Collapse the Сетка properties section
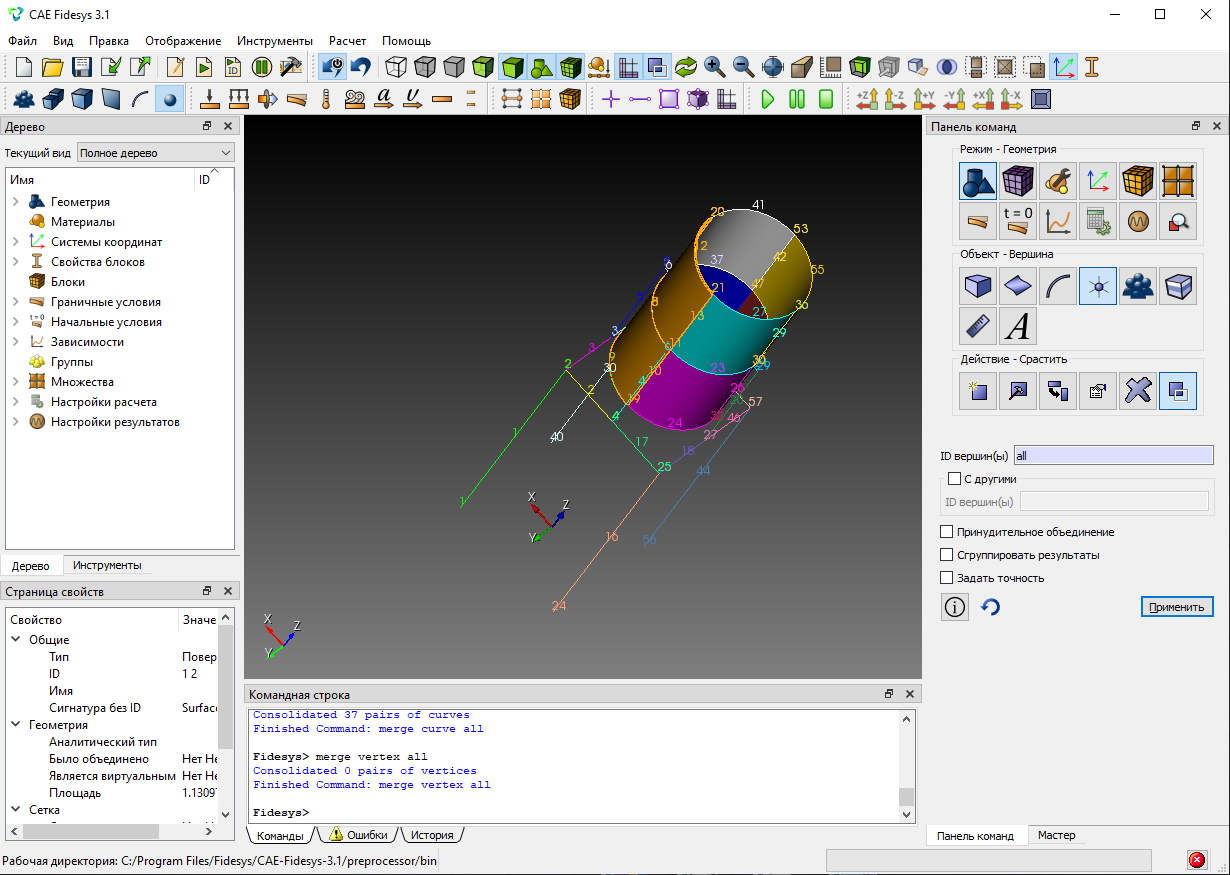 tap(16, 810)
